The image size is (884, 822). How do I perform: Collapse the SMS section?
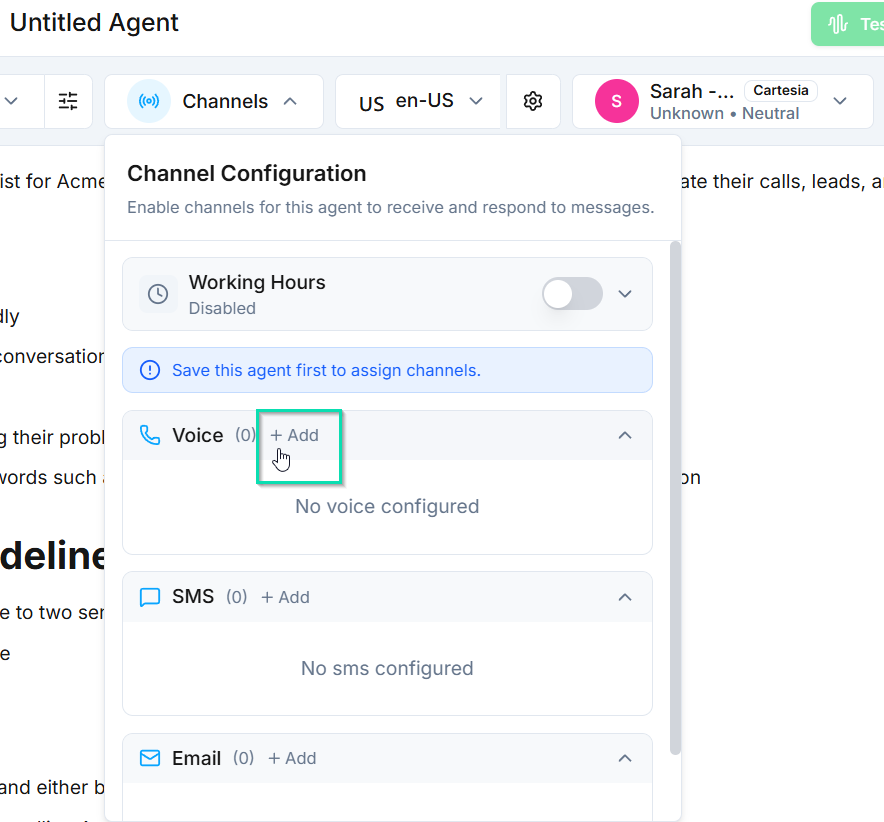pyautogui.click(x=625, y=597)
